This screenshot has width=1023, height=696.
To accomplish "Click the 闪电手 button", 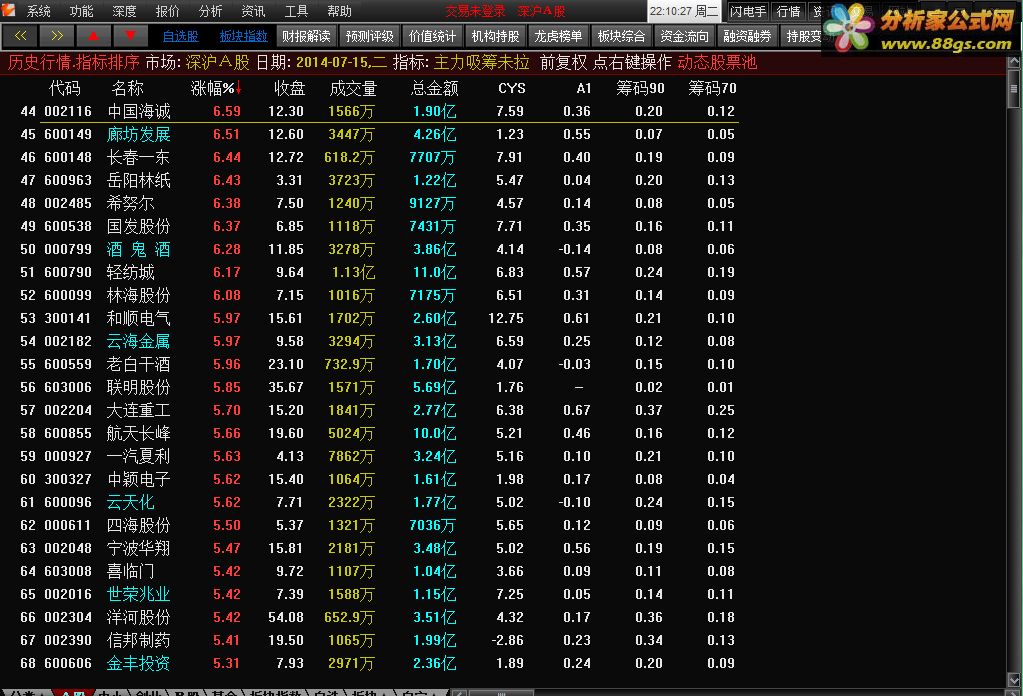I will (x=748, y=11).
